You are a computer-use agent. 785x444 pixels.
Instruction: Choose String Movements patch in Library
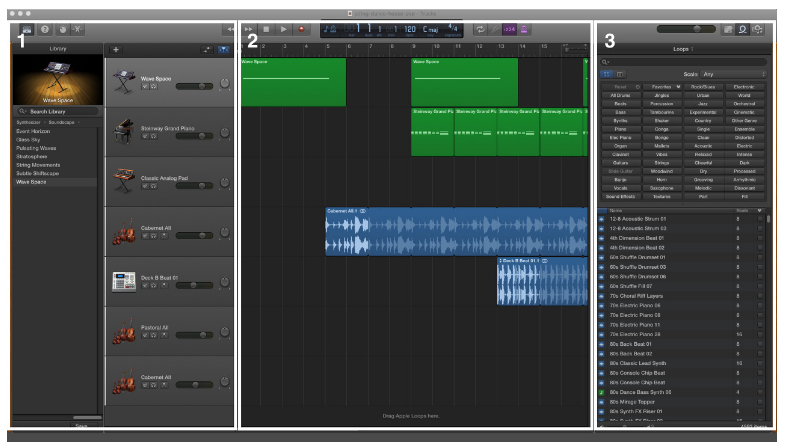[x=38, y=165]
